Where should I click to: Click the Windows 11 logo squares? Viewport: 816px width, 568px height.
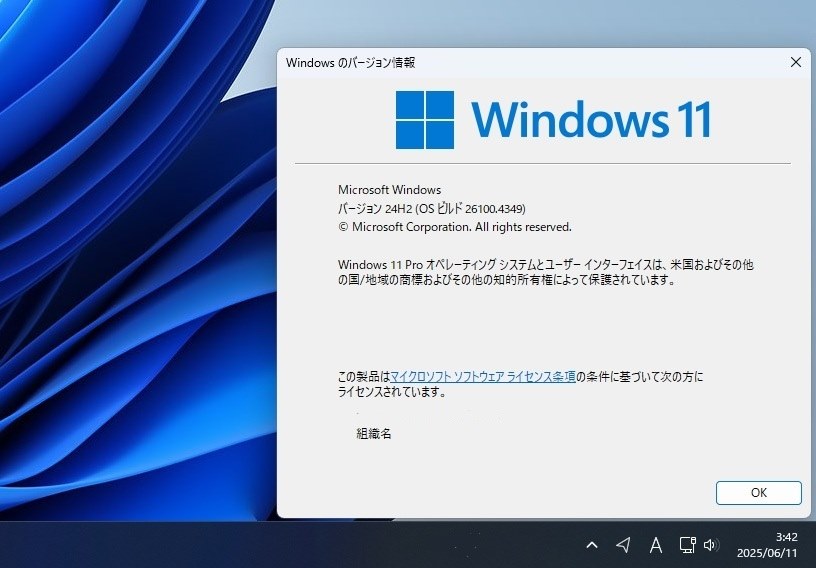pos(425,120)
